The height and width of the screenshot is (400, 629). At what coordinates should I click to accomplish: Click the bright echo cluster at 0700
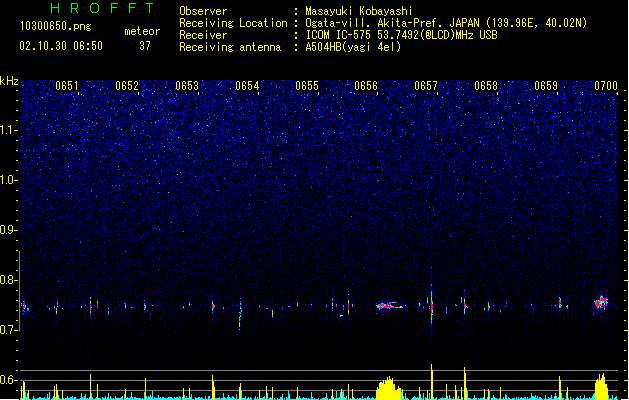coord(601,302)
